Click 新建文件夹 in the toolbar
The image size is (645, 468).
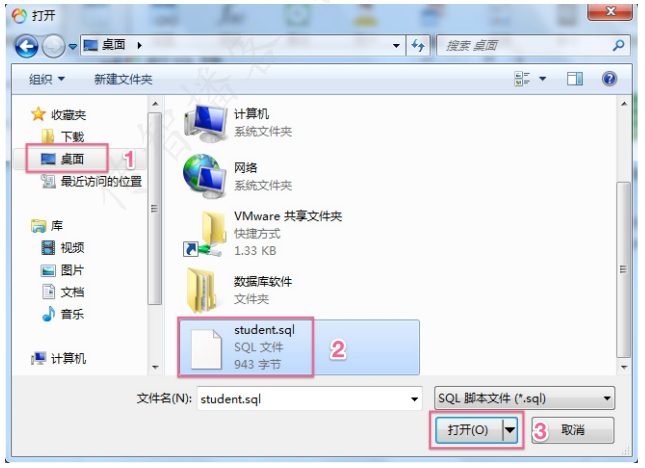pyautogui.click(x=123, y=79)
